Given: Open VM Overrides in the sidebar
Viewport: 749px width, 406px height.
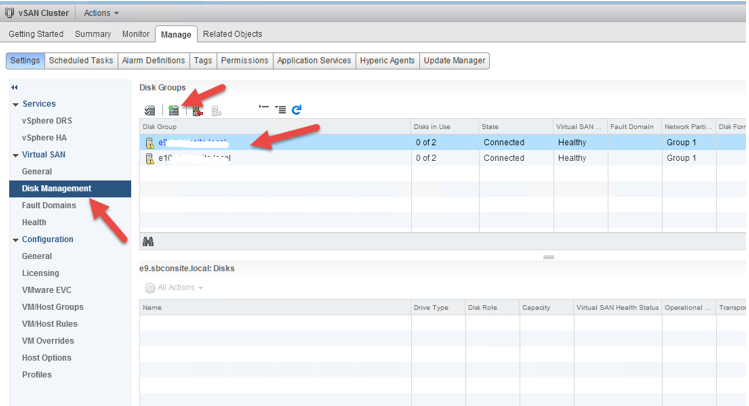Looking at the screenshot, I should pos(48,341).
